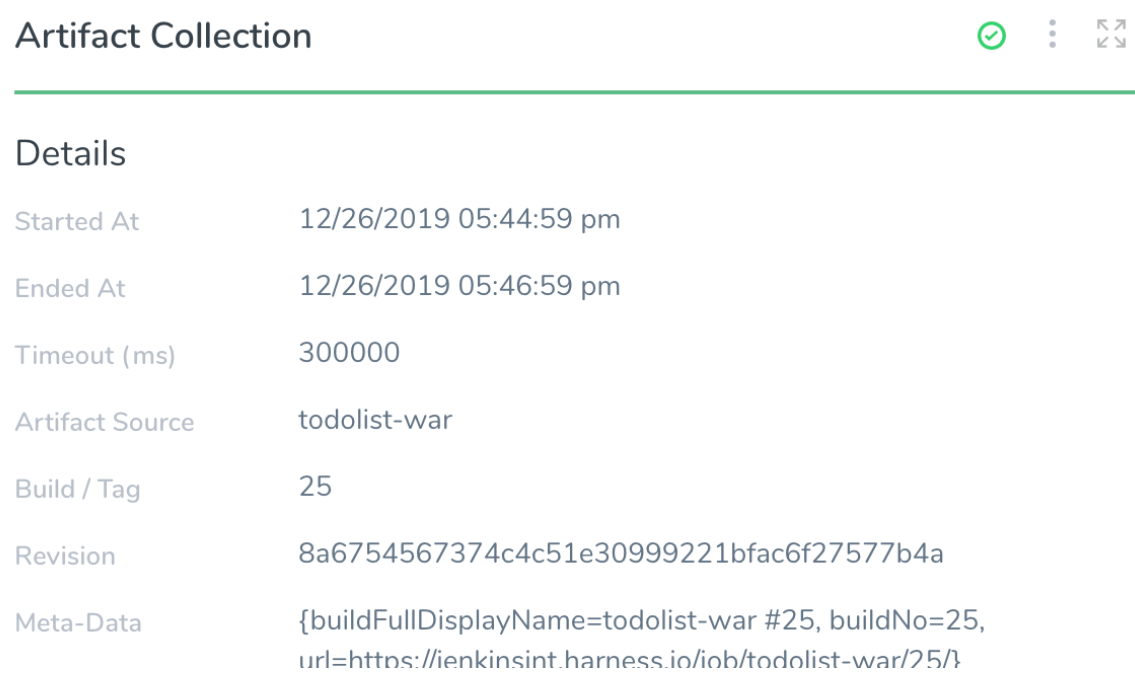
Task: Click the Meta-Data label
Action: pyautogui.click(x=78, y=623)
